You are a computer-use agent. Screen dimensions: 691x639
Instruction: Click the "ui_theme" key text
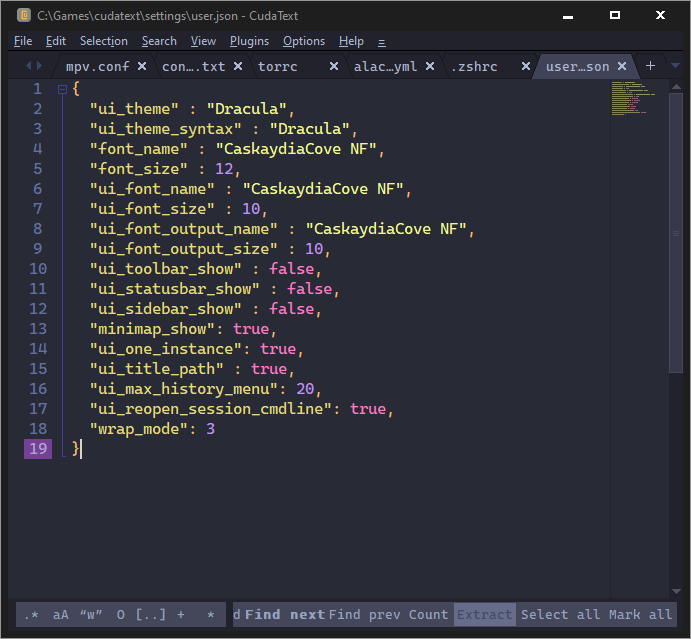[x=134, y=109]
